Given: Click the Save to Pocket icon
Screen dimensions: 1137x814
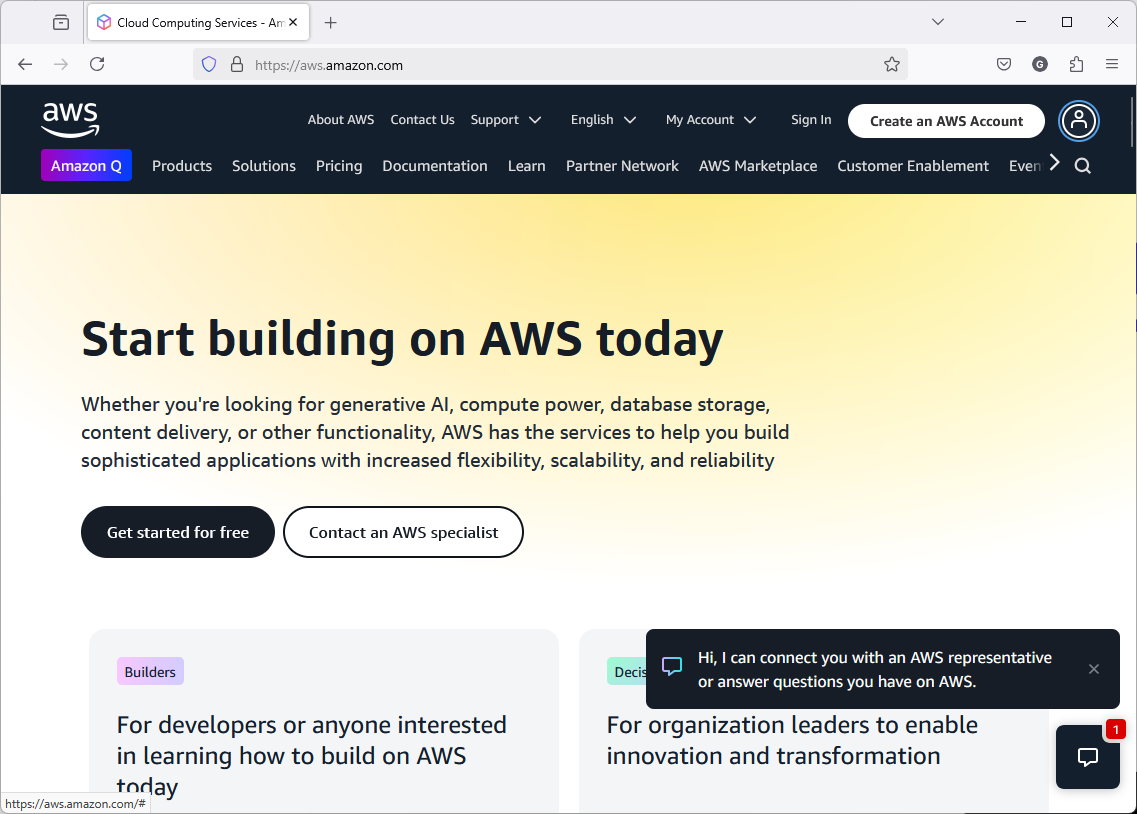Looking at the screenshot, I should (x=1004, y=65).
